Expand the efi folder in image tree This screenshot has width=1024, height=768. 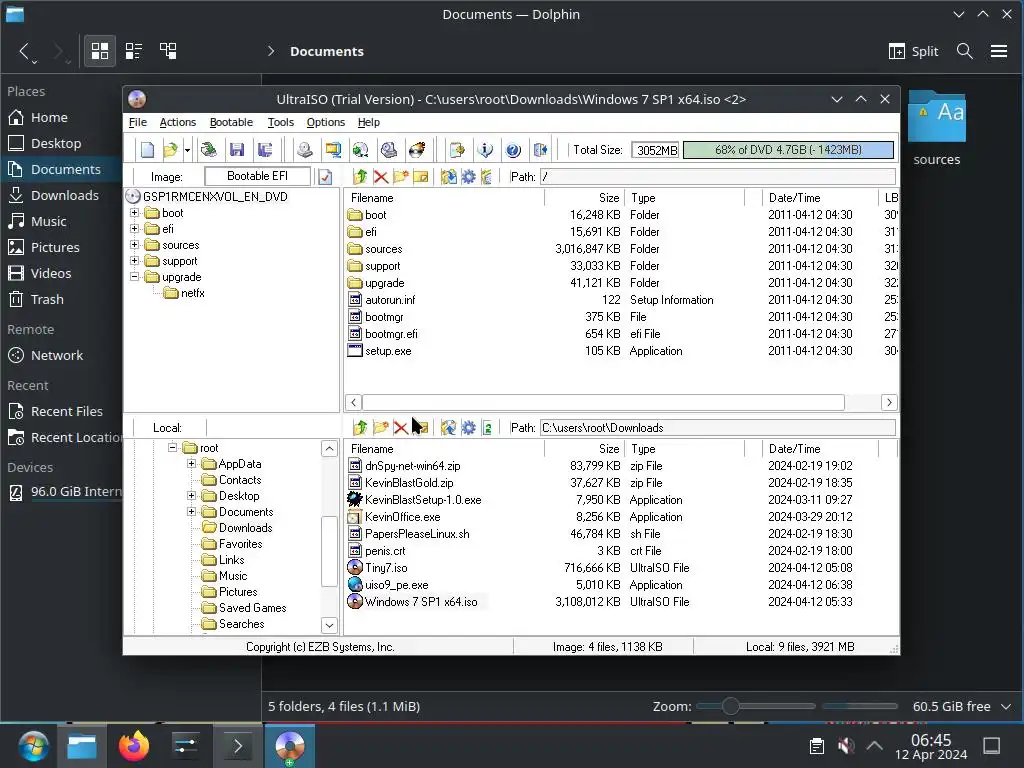(x=135, y=229)
